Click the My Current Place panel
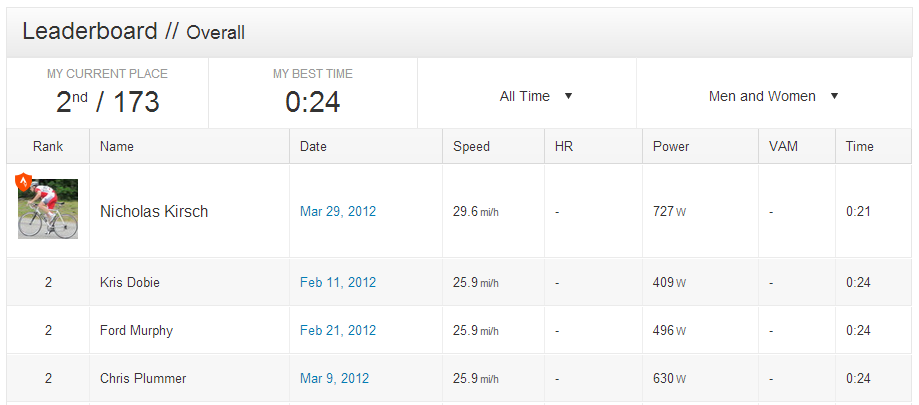 107,93
